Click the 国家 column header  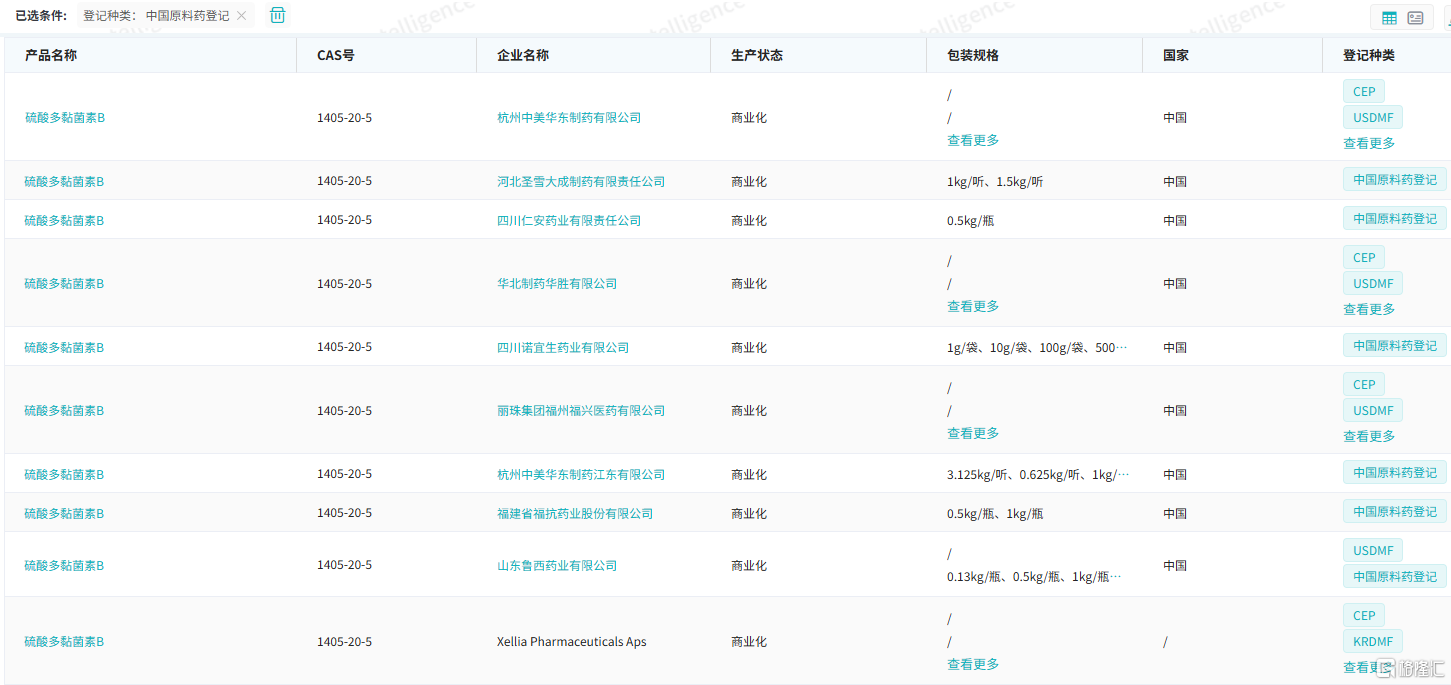coord(1176,55)
